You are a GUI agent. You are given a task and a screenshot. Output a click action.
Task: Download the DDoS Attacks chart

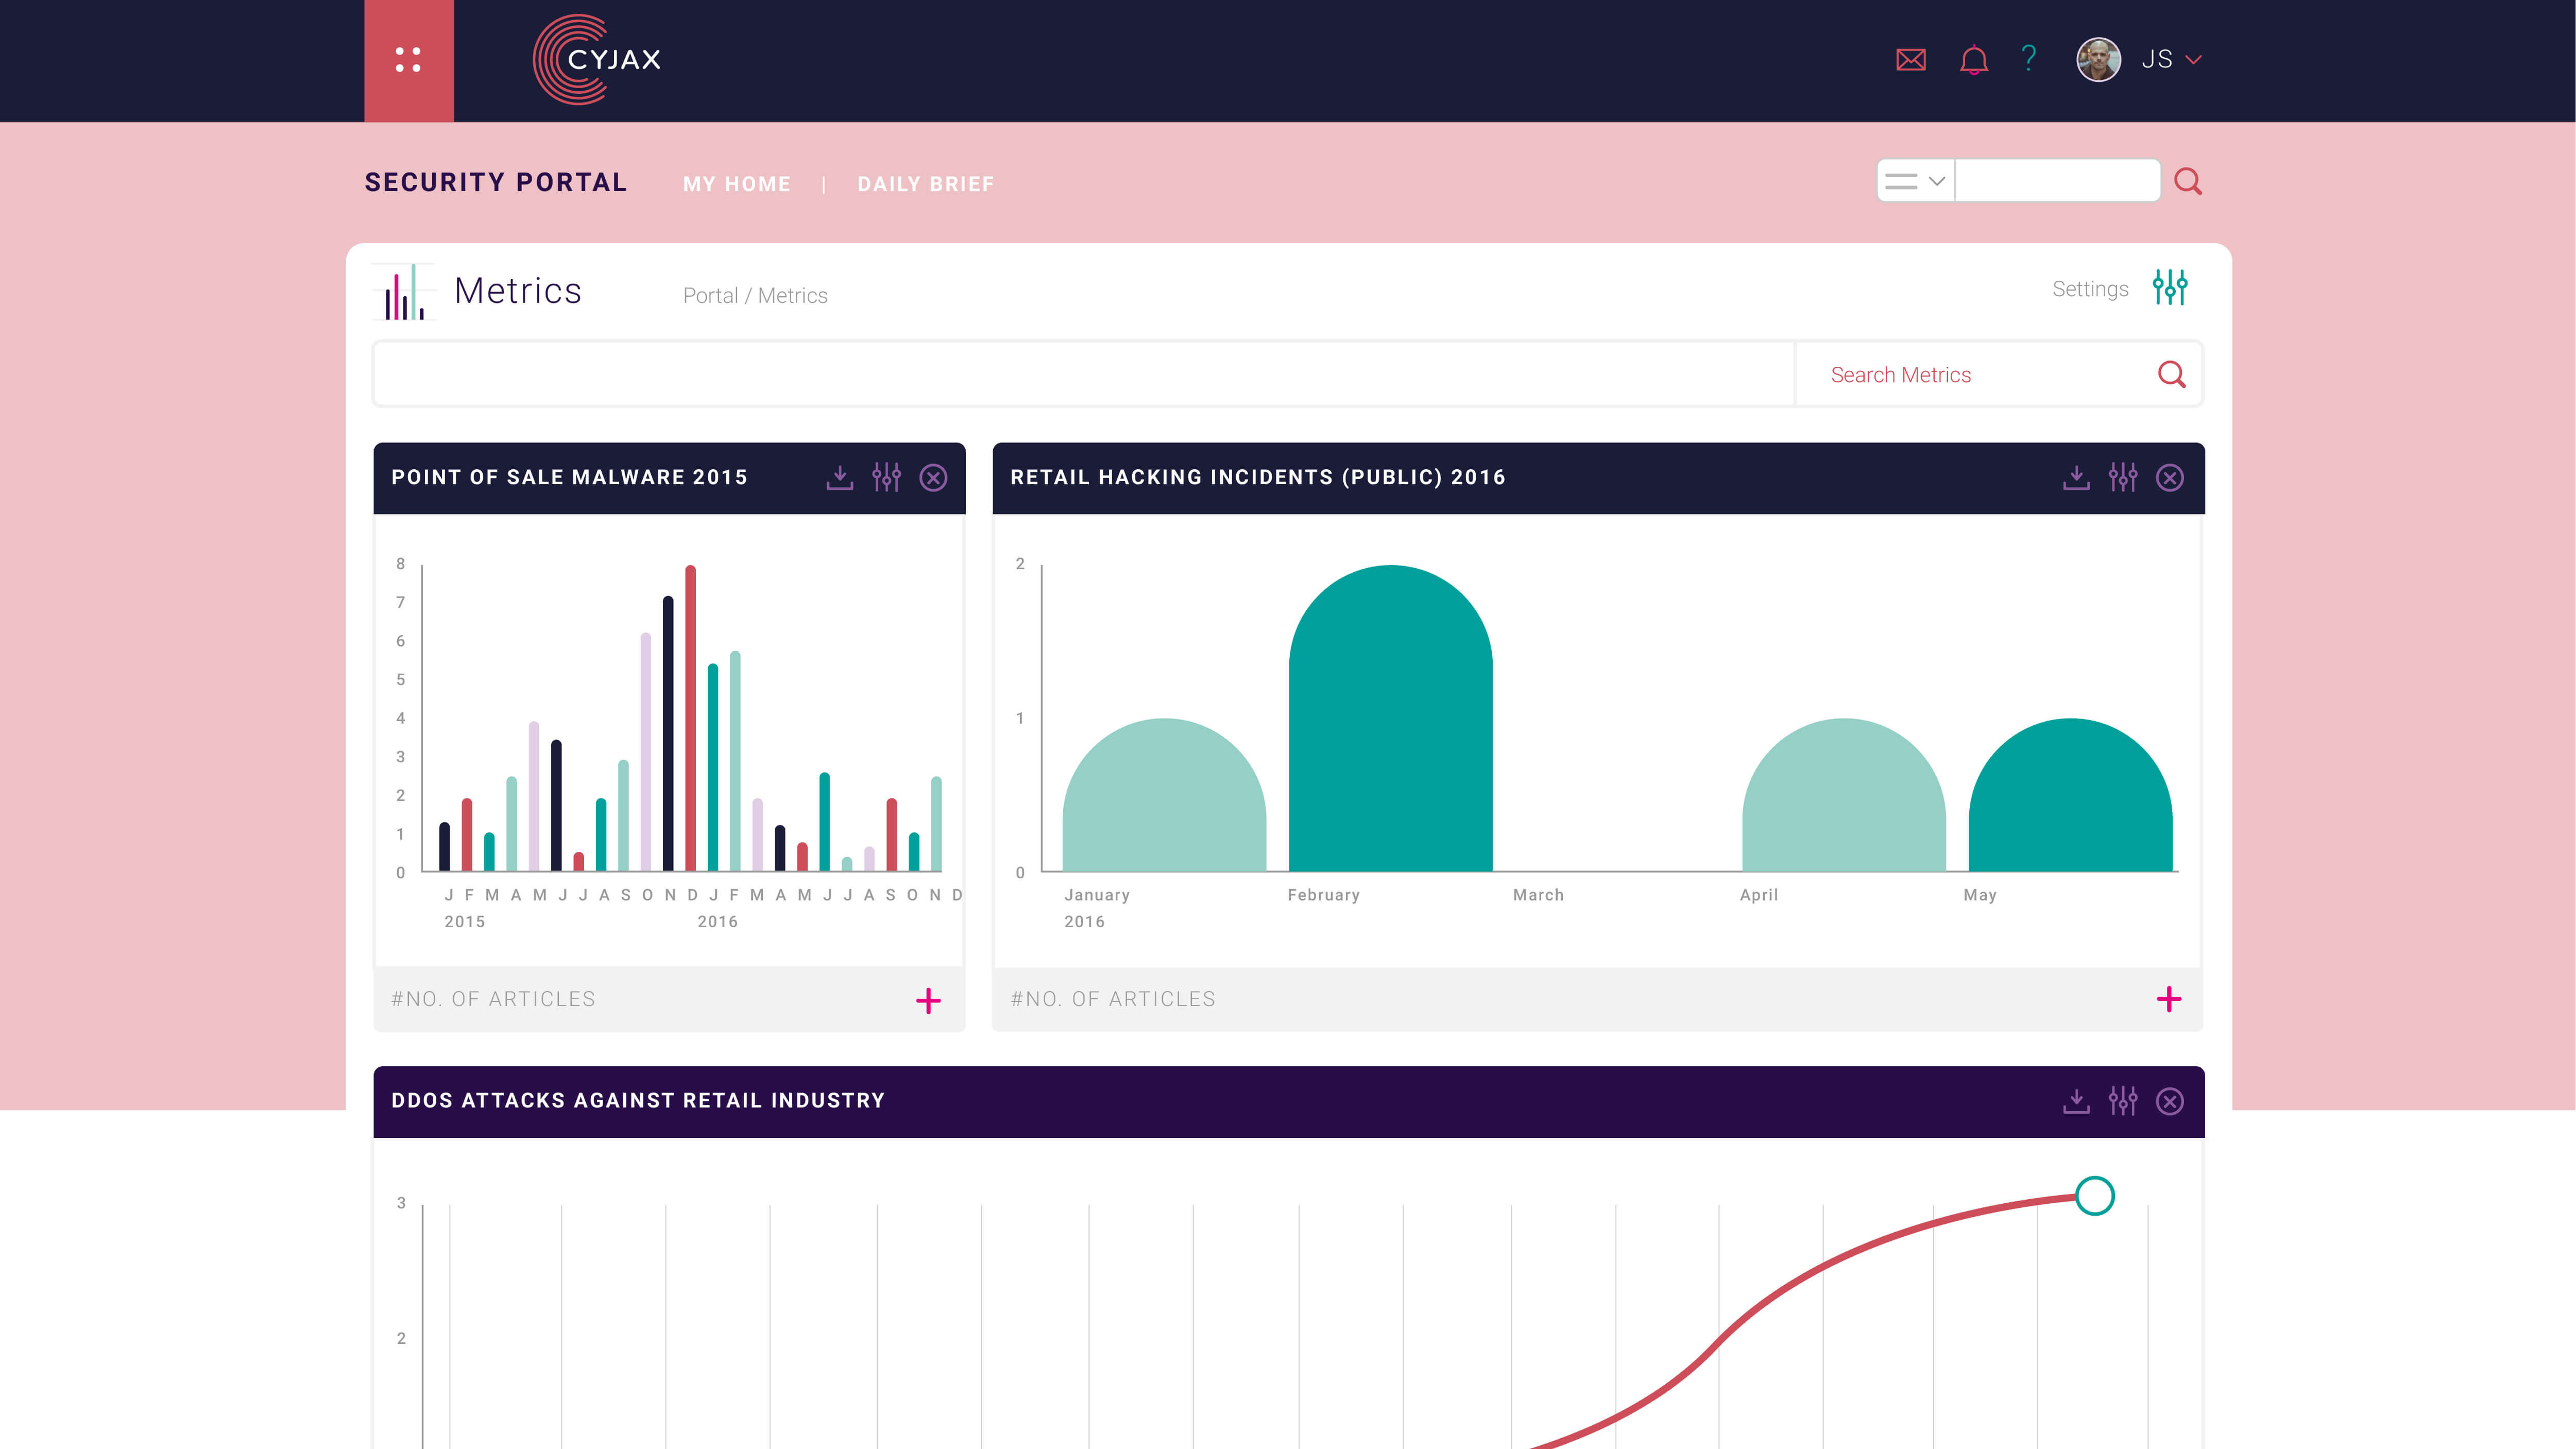[x=2076, y=1101]
